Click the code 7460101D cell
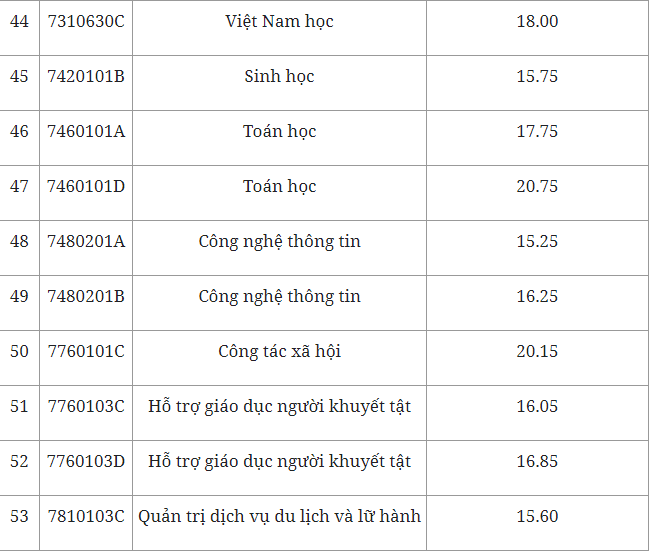 click(86, 187)
